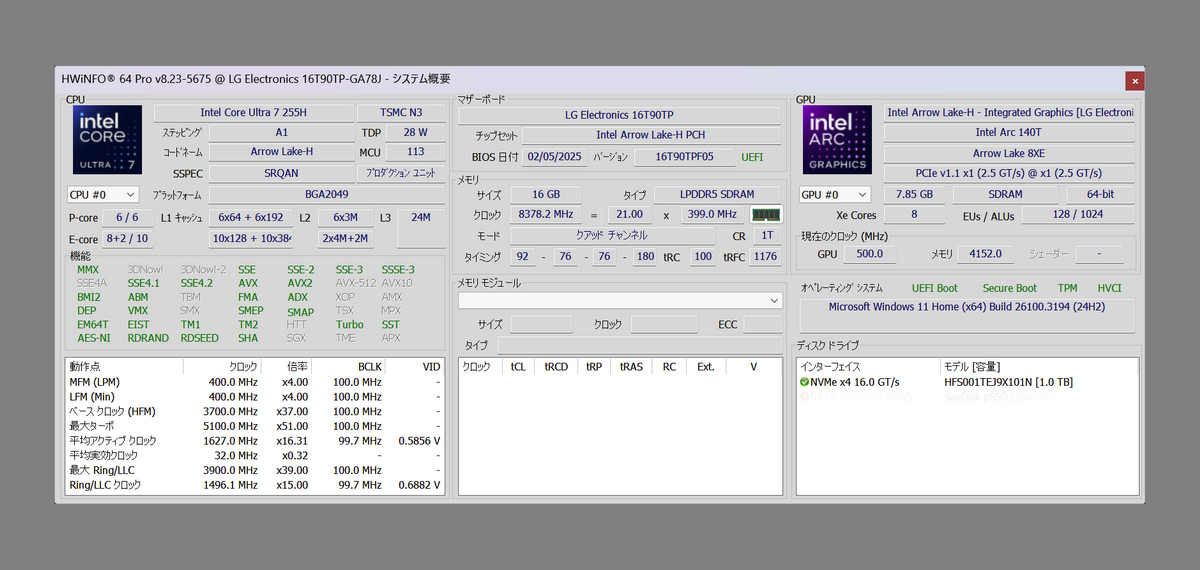
Task: Click the LG Electronics 16T90TP motherboard field
Action: 619,115
